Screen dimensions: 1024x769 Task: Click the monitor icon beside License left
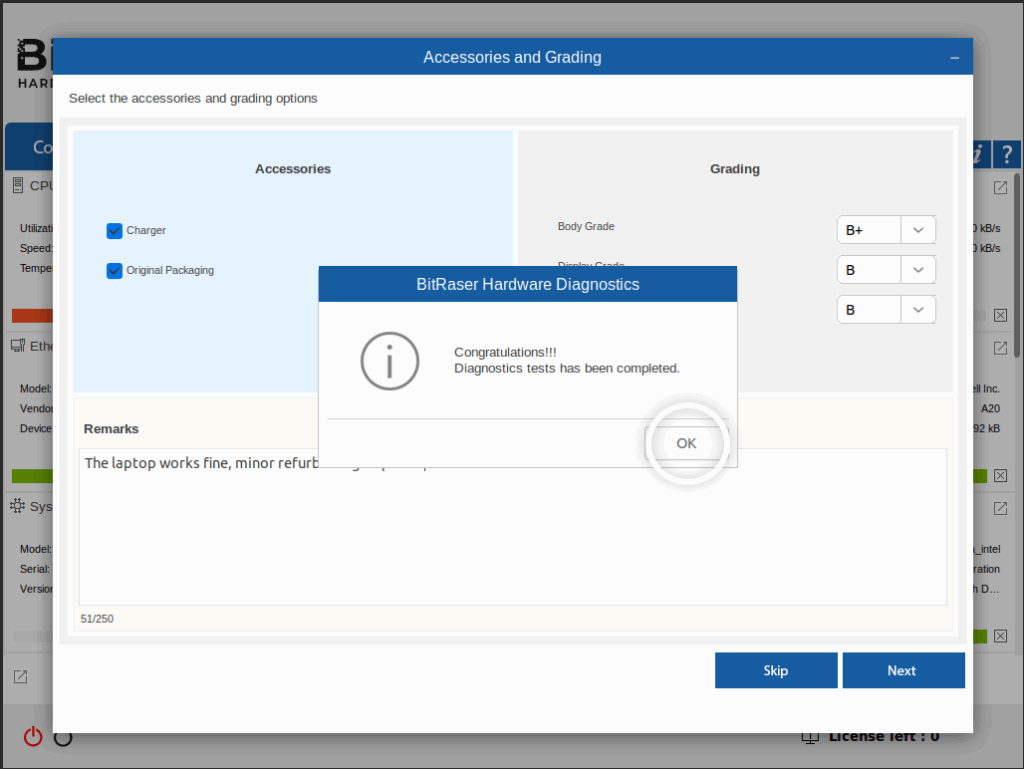coord(810,738)
